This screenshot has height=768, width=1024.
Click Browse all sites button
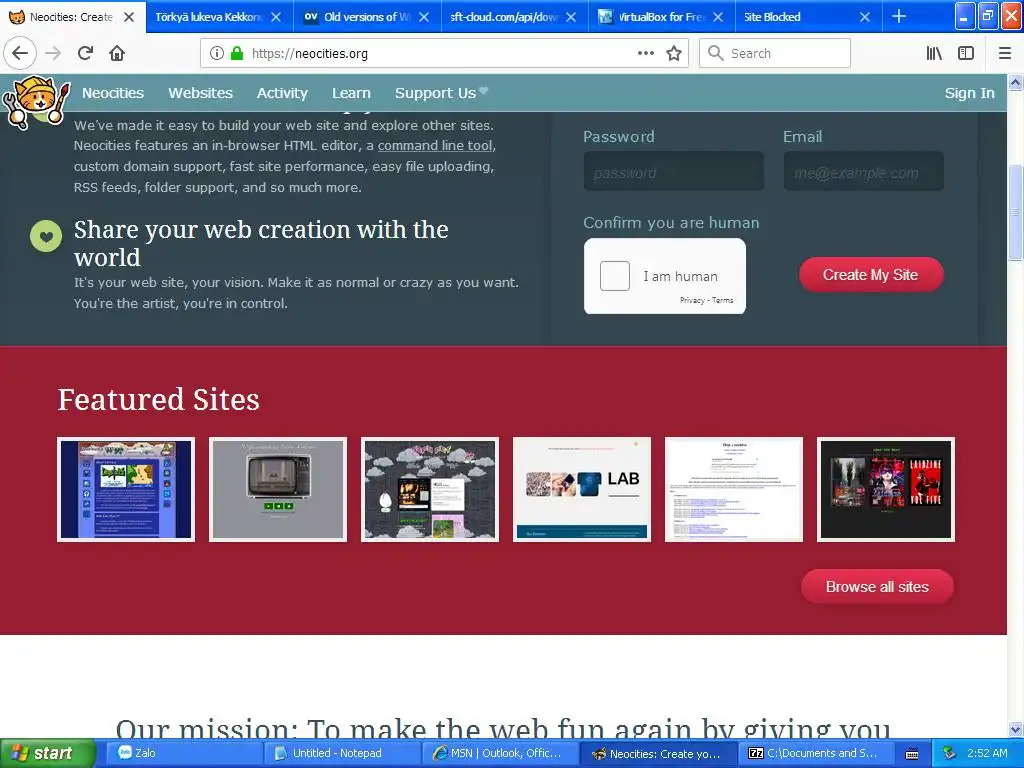point(877,586)
